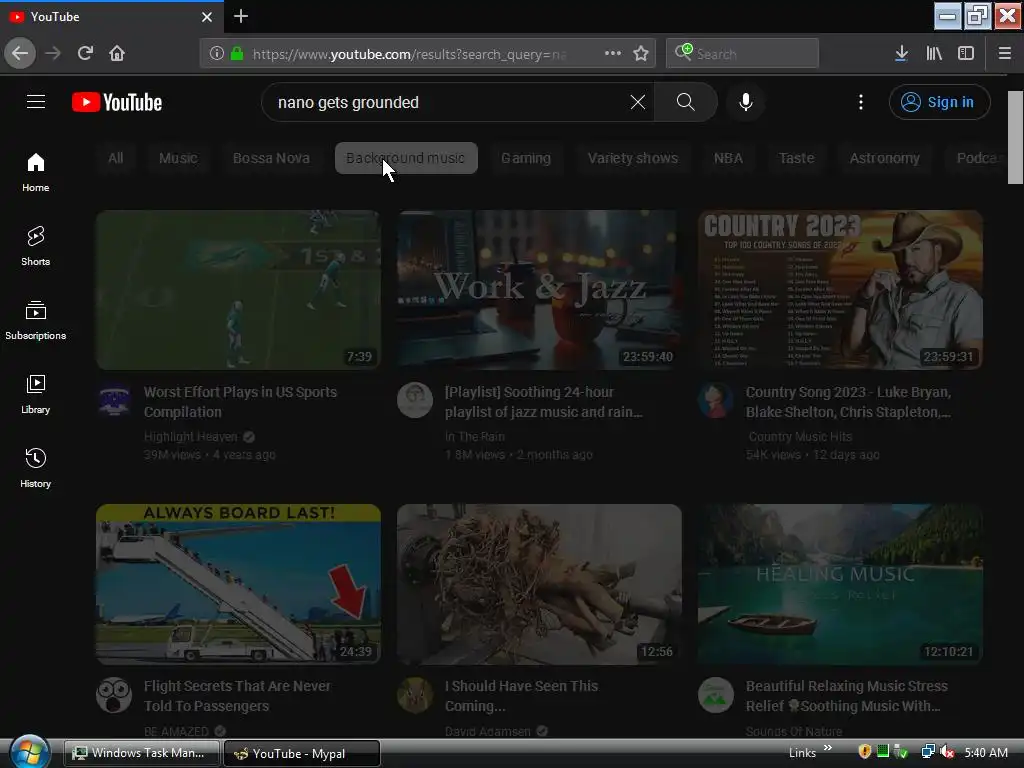
Task: Open Work & Jazz playlist thumbnail
Action: click(539, 290)
